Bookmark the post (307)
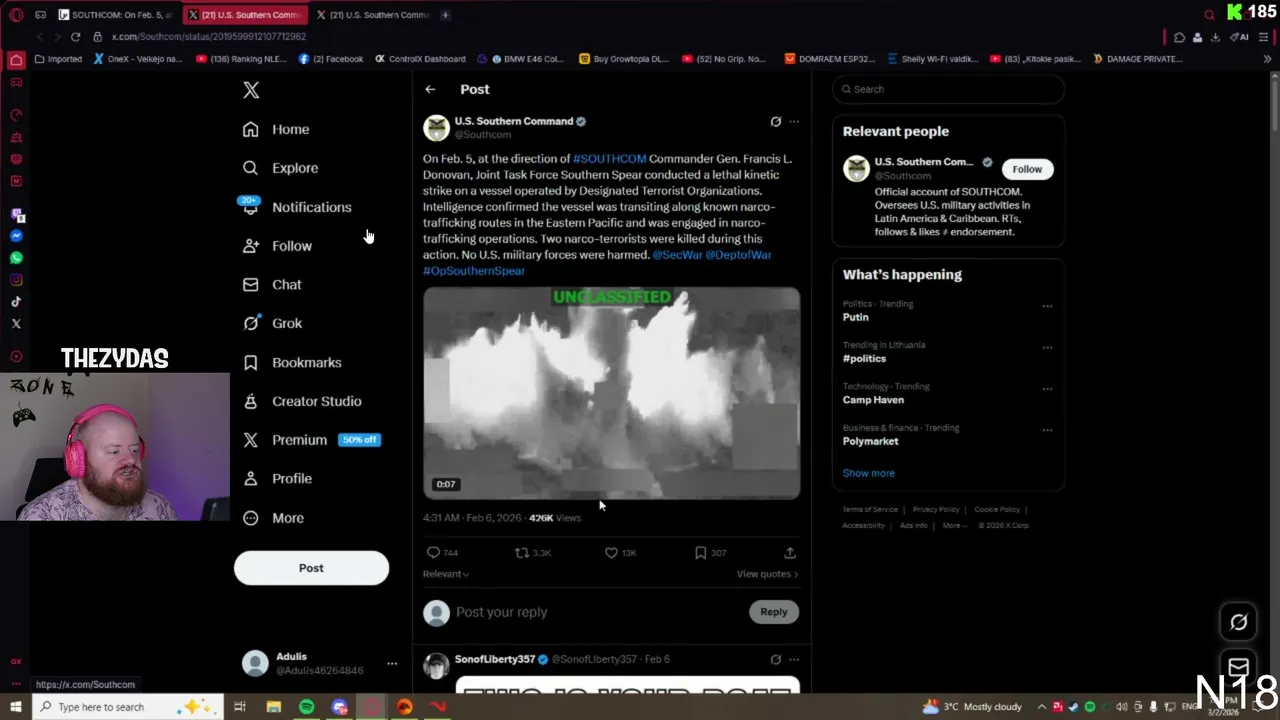This screenshot has height=720, width=1280. [701, 552]
